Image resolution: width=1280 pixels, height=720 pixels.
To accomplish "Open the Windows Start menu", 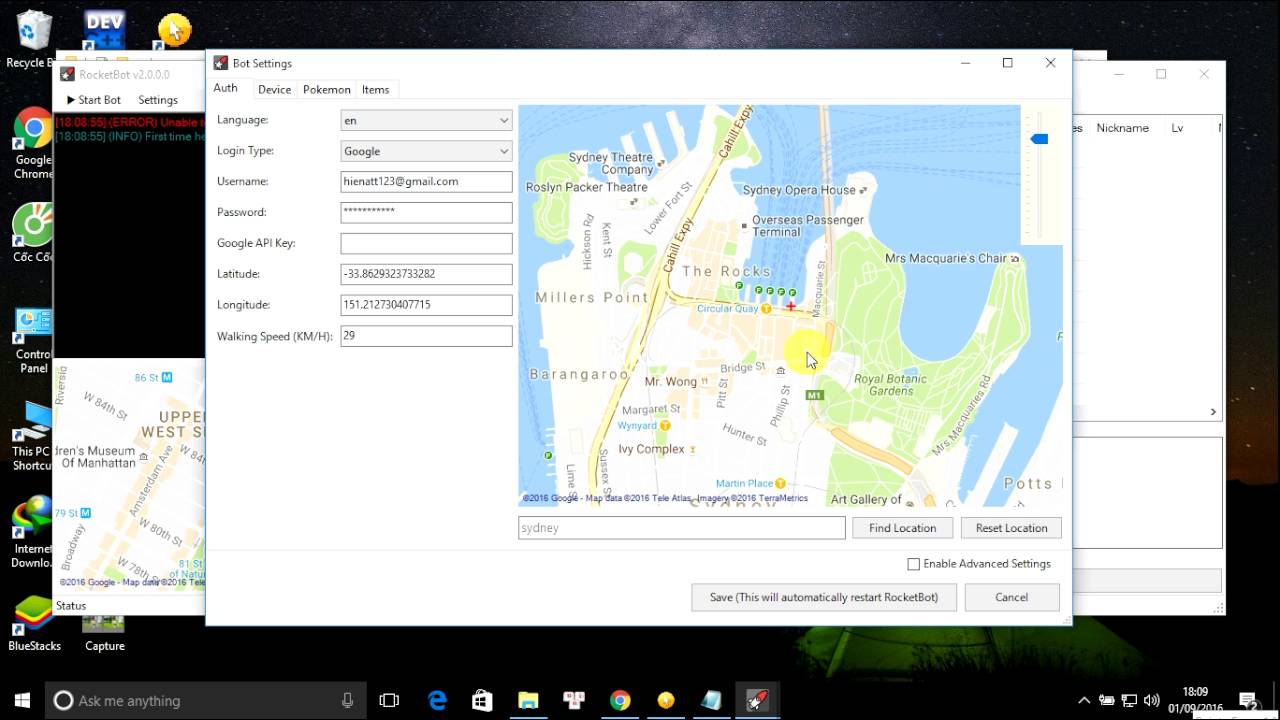I will coord(22,700).
